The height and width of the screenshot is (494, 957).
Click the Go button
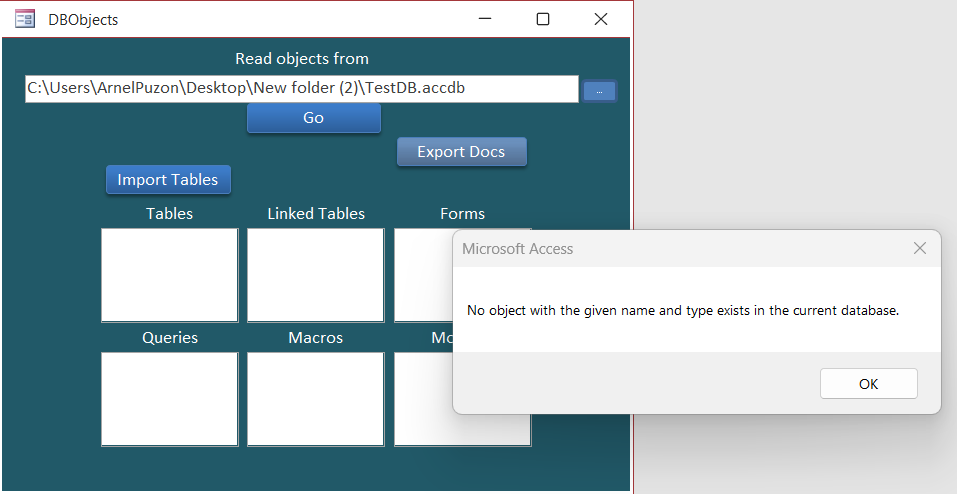[313, 118]
